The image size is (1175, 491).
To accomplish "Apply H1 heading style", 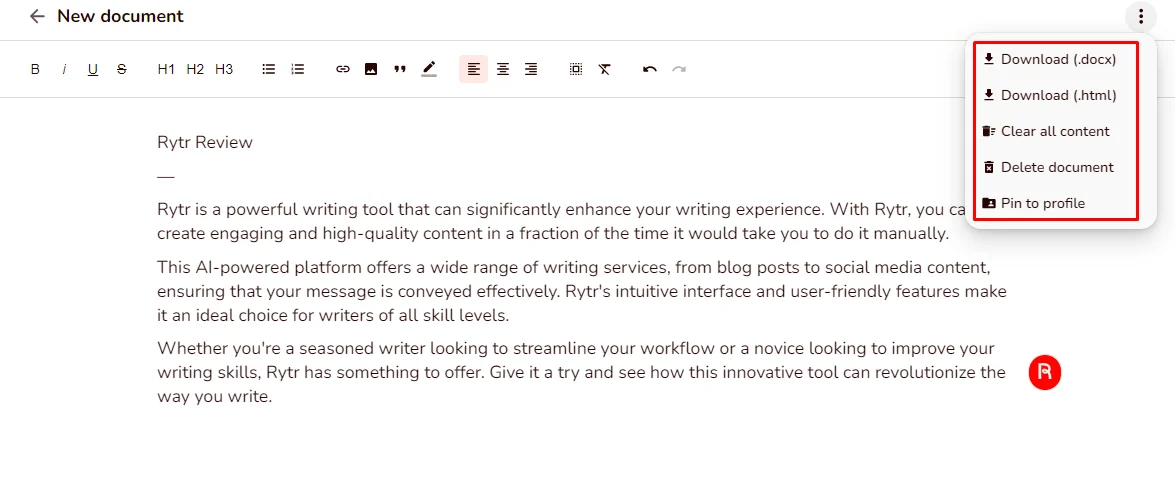I will (166, 69).
